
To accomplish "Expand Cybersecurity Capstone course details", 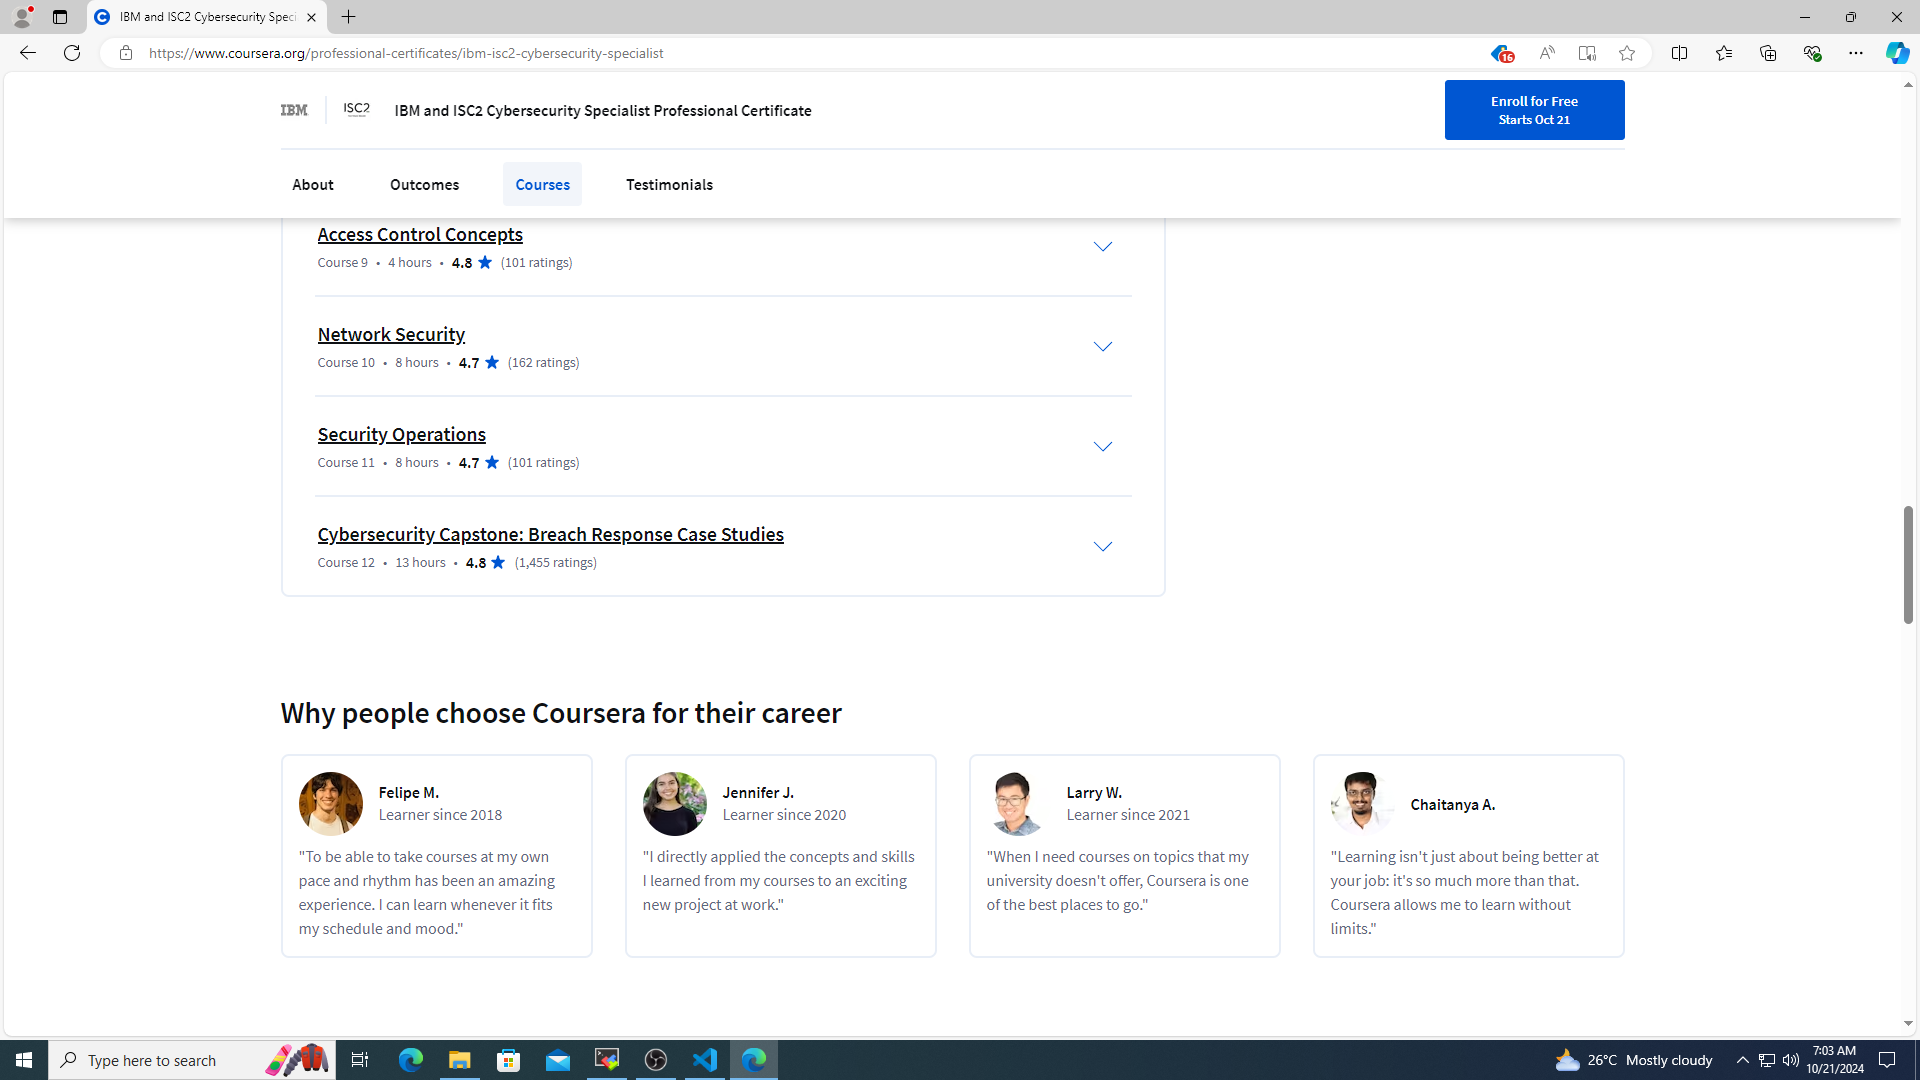I will point(1102,546).
